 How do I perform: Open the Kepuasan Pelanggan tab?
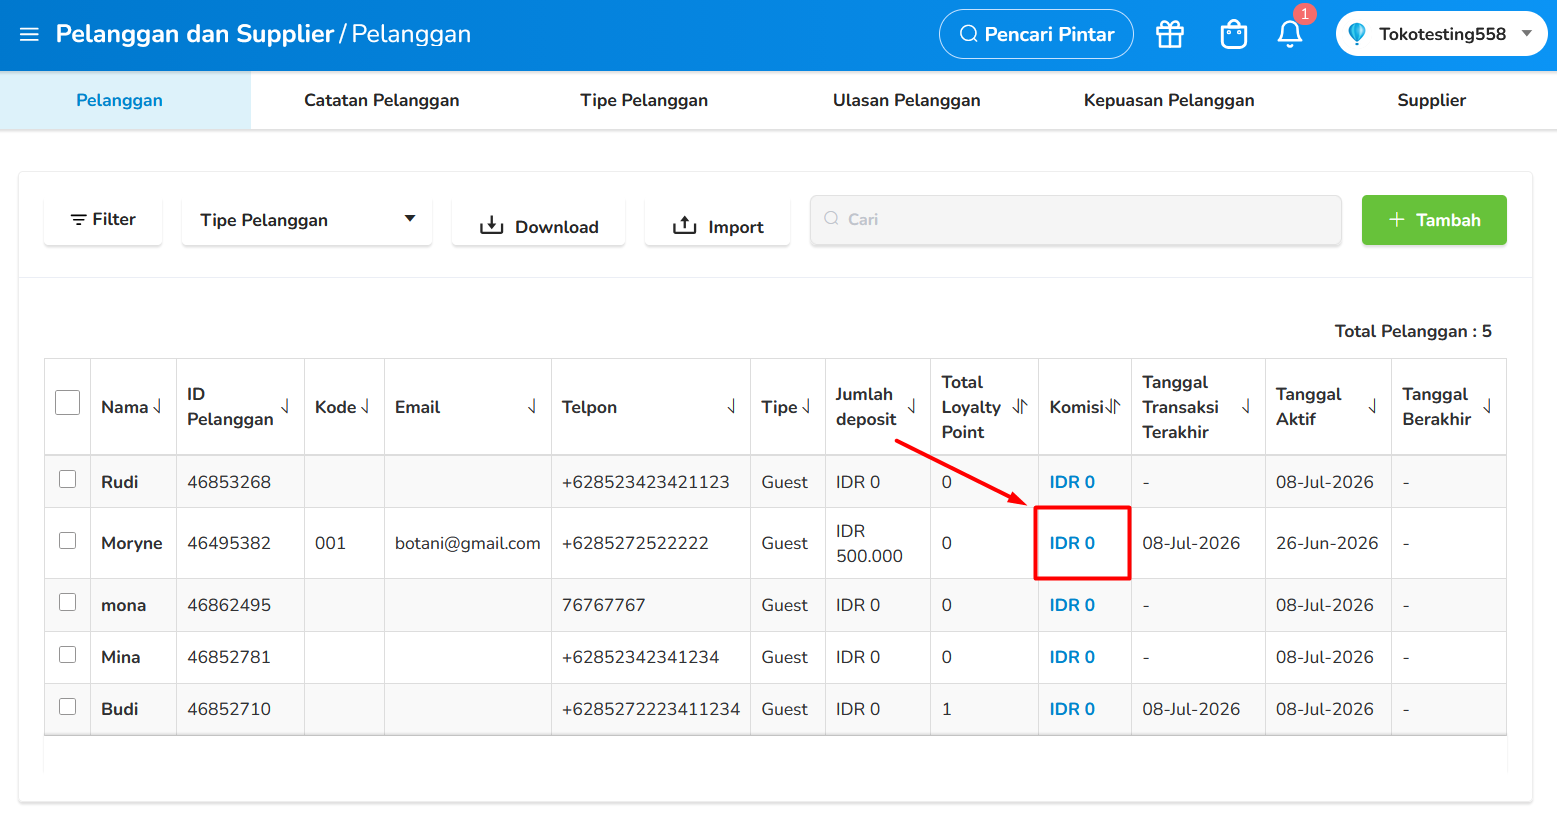click(1169, 100)
